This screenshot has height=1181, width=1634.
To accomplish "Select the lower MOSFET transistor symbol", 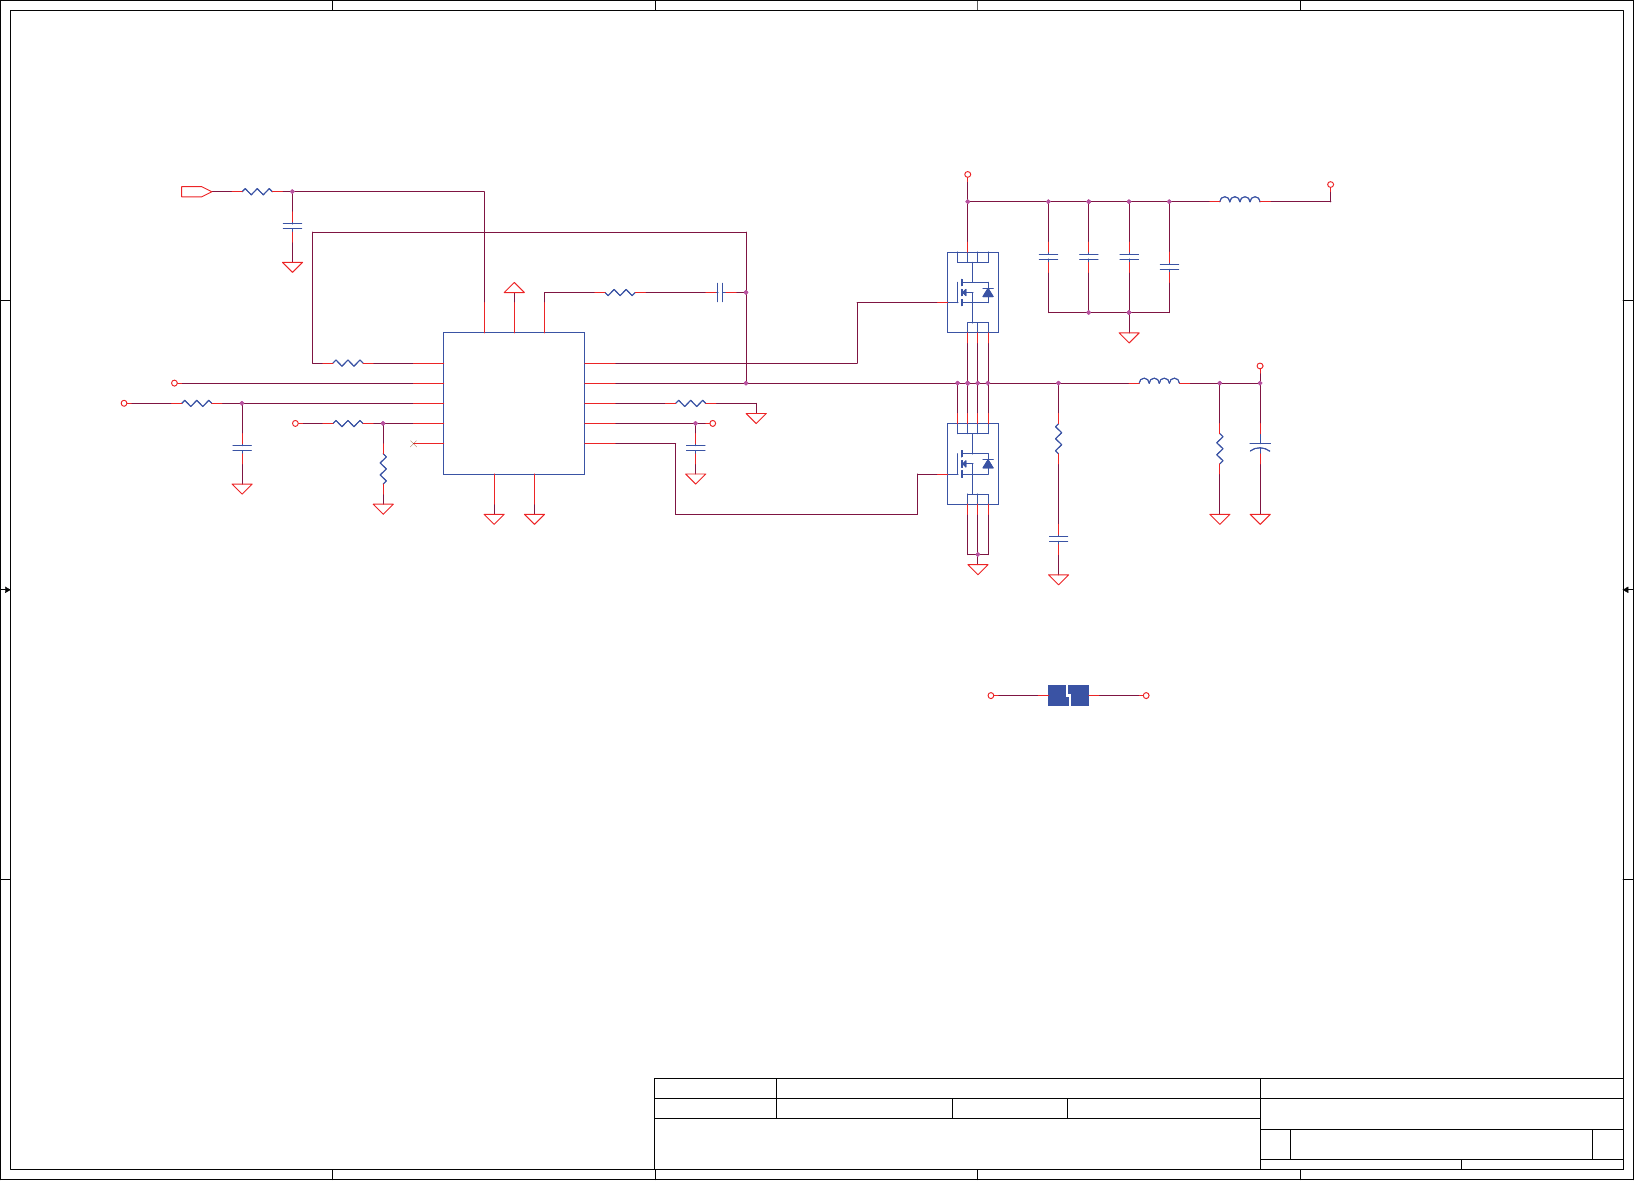I will 973,463.
